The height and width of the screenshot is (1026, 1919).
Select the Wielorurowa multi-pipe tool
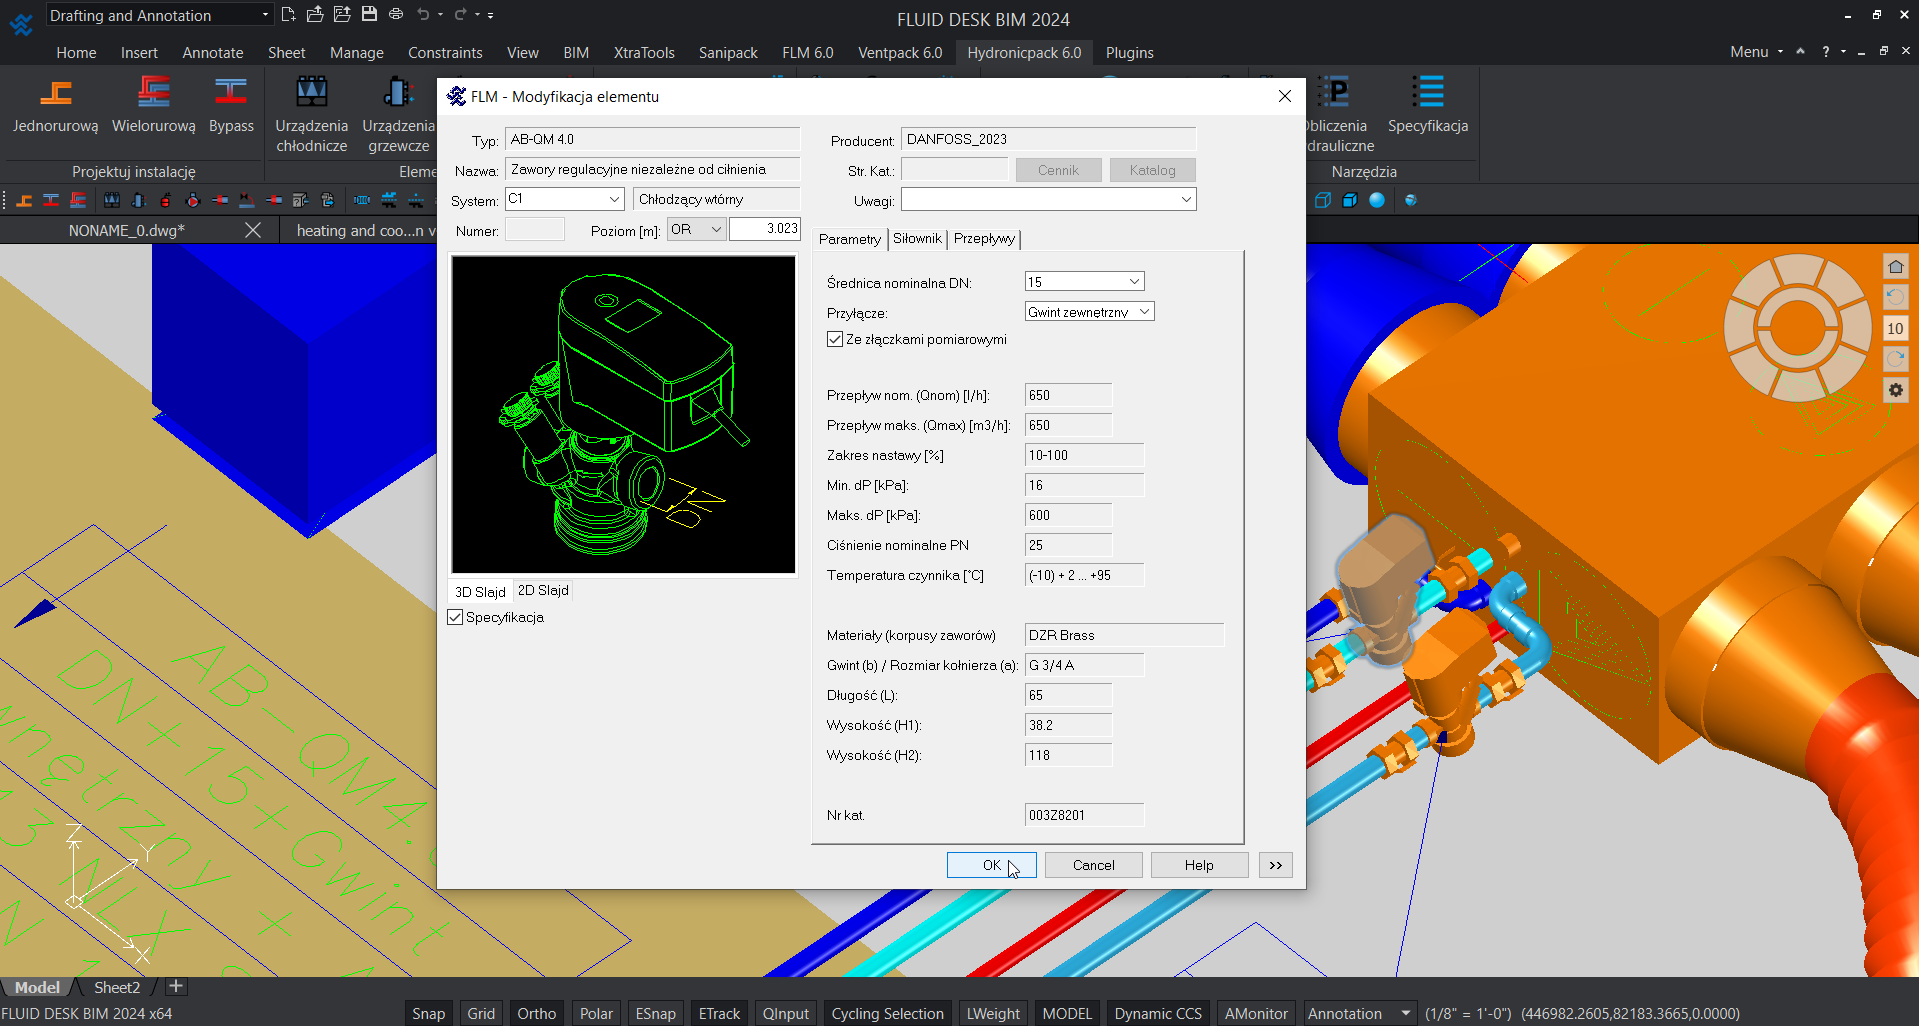click(153, 94)
